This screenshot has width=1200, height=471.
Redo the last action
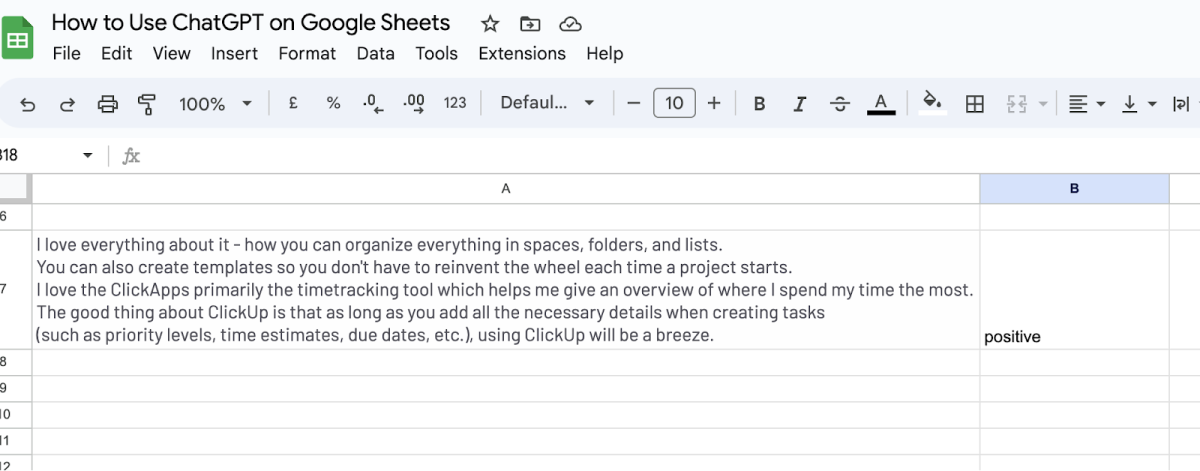pyautogui.click(x=68, y=103)
